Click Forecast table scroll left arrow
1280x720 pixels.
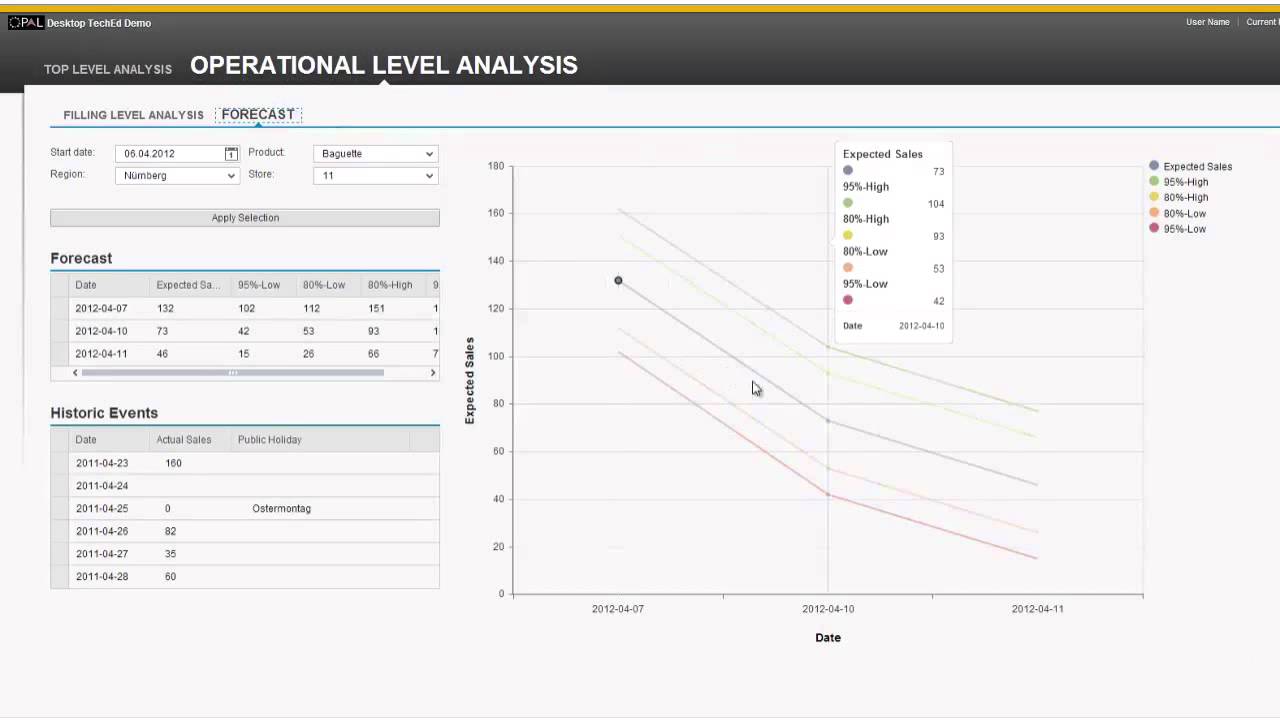[x=75, y=373]
